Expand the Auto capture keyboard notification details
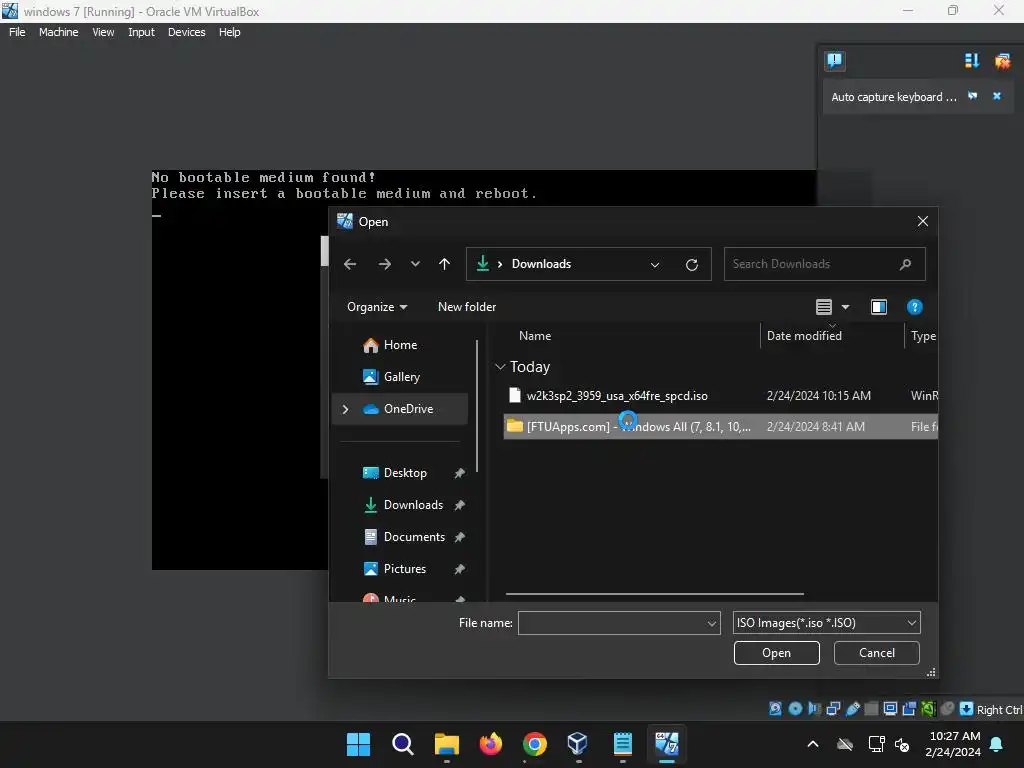This screenshot has height=768, width=1024. click(972, 96)
